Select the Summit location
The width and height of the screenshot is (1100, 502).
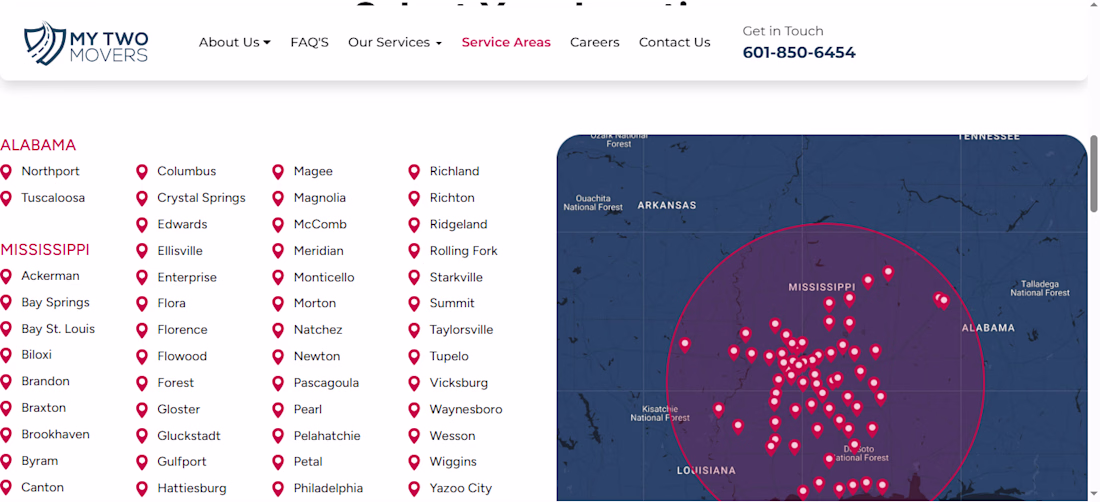pyautogui.click(x=452, y=303)
